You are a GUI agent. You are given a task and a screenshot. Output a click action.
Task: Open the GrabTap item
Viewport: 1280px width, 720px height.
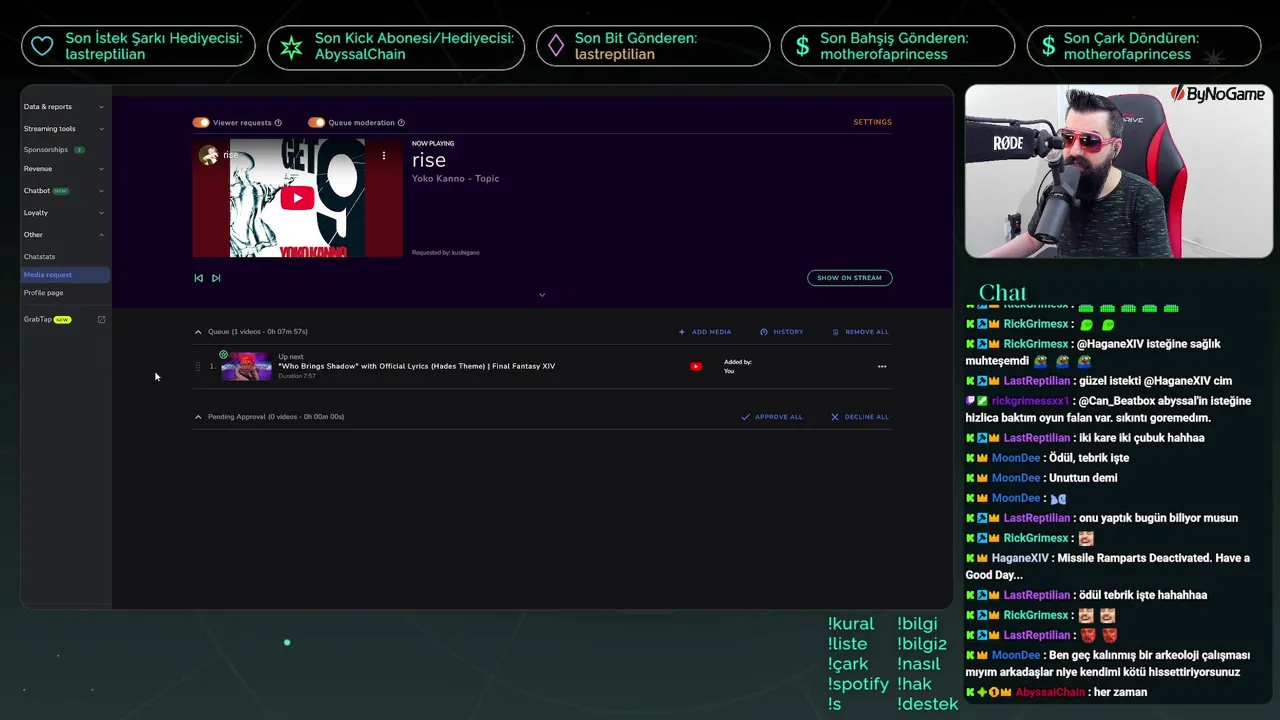[47, 320]
